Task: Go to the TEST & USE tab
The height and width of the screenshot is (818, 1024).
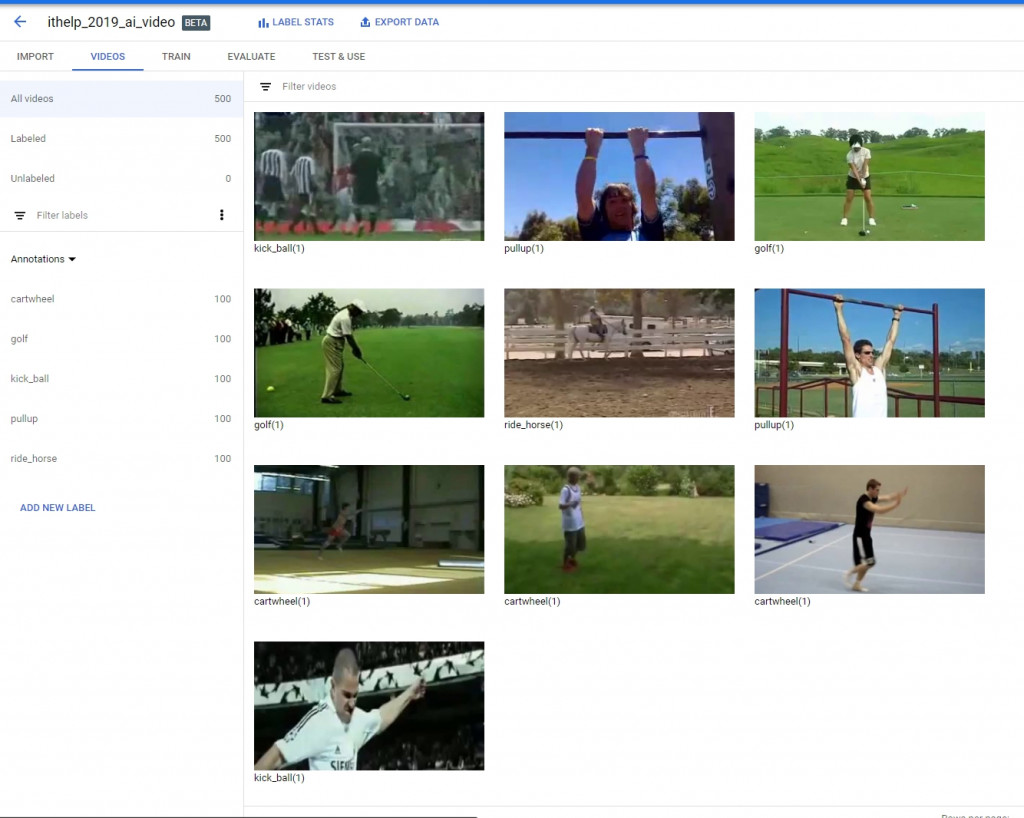Action: [338, 57]
